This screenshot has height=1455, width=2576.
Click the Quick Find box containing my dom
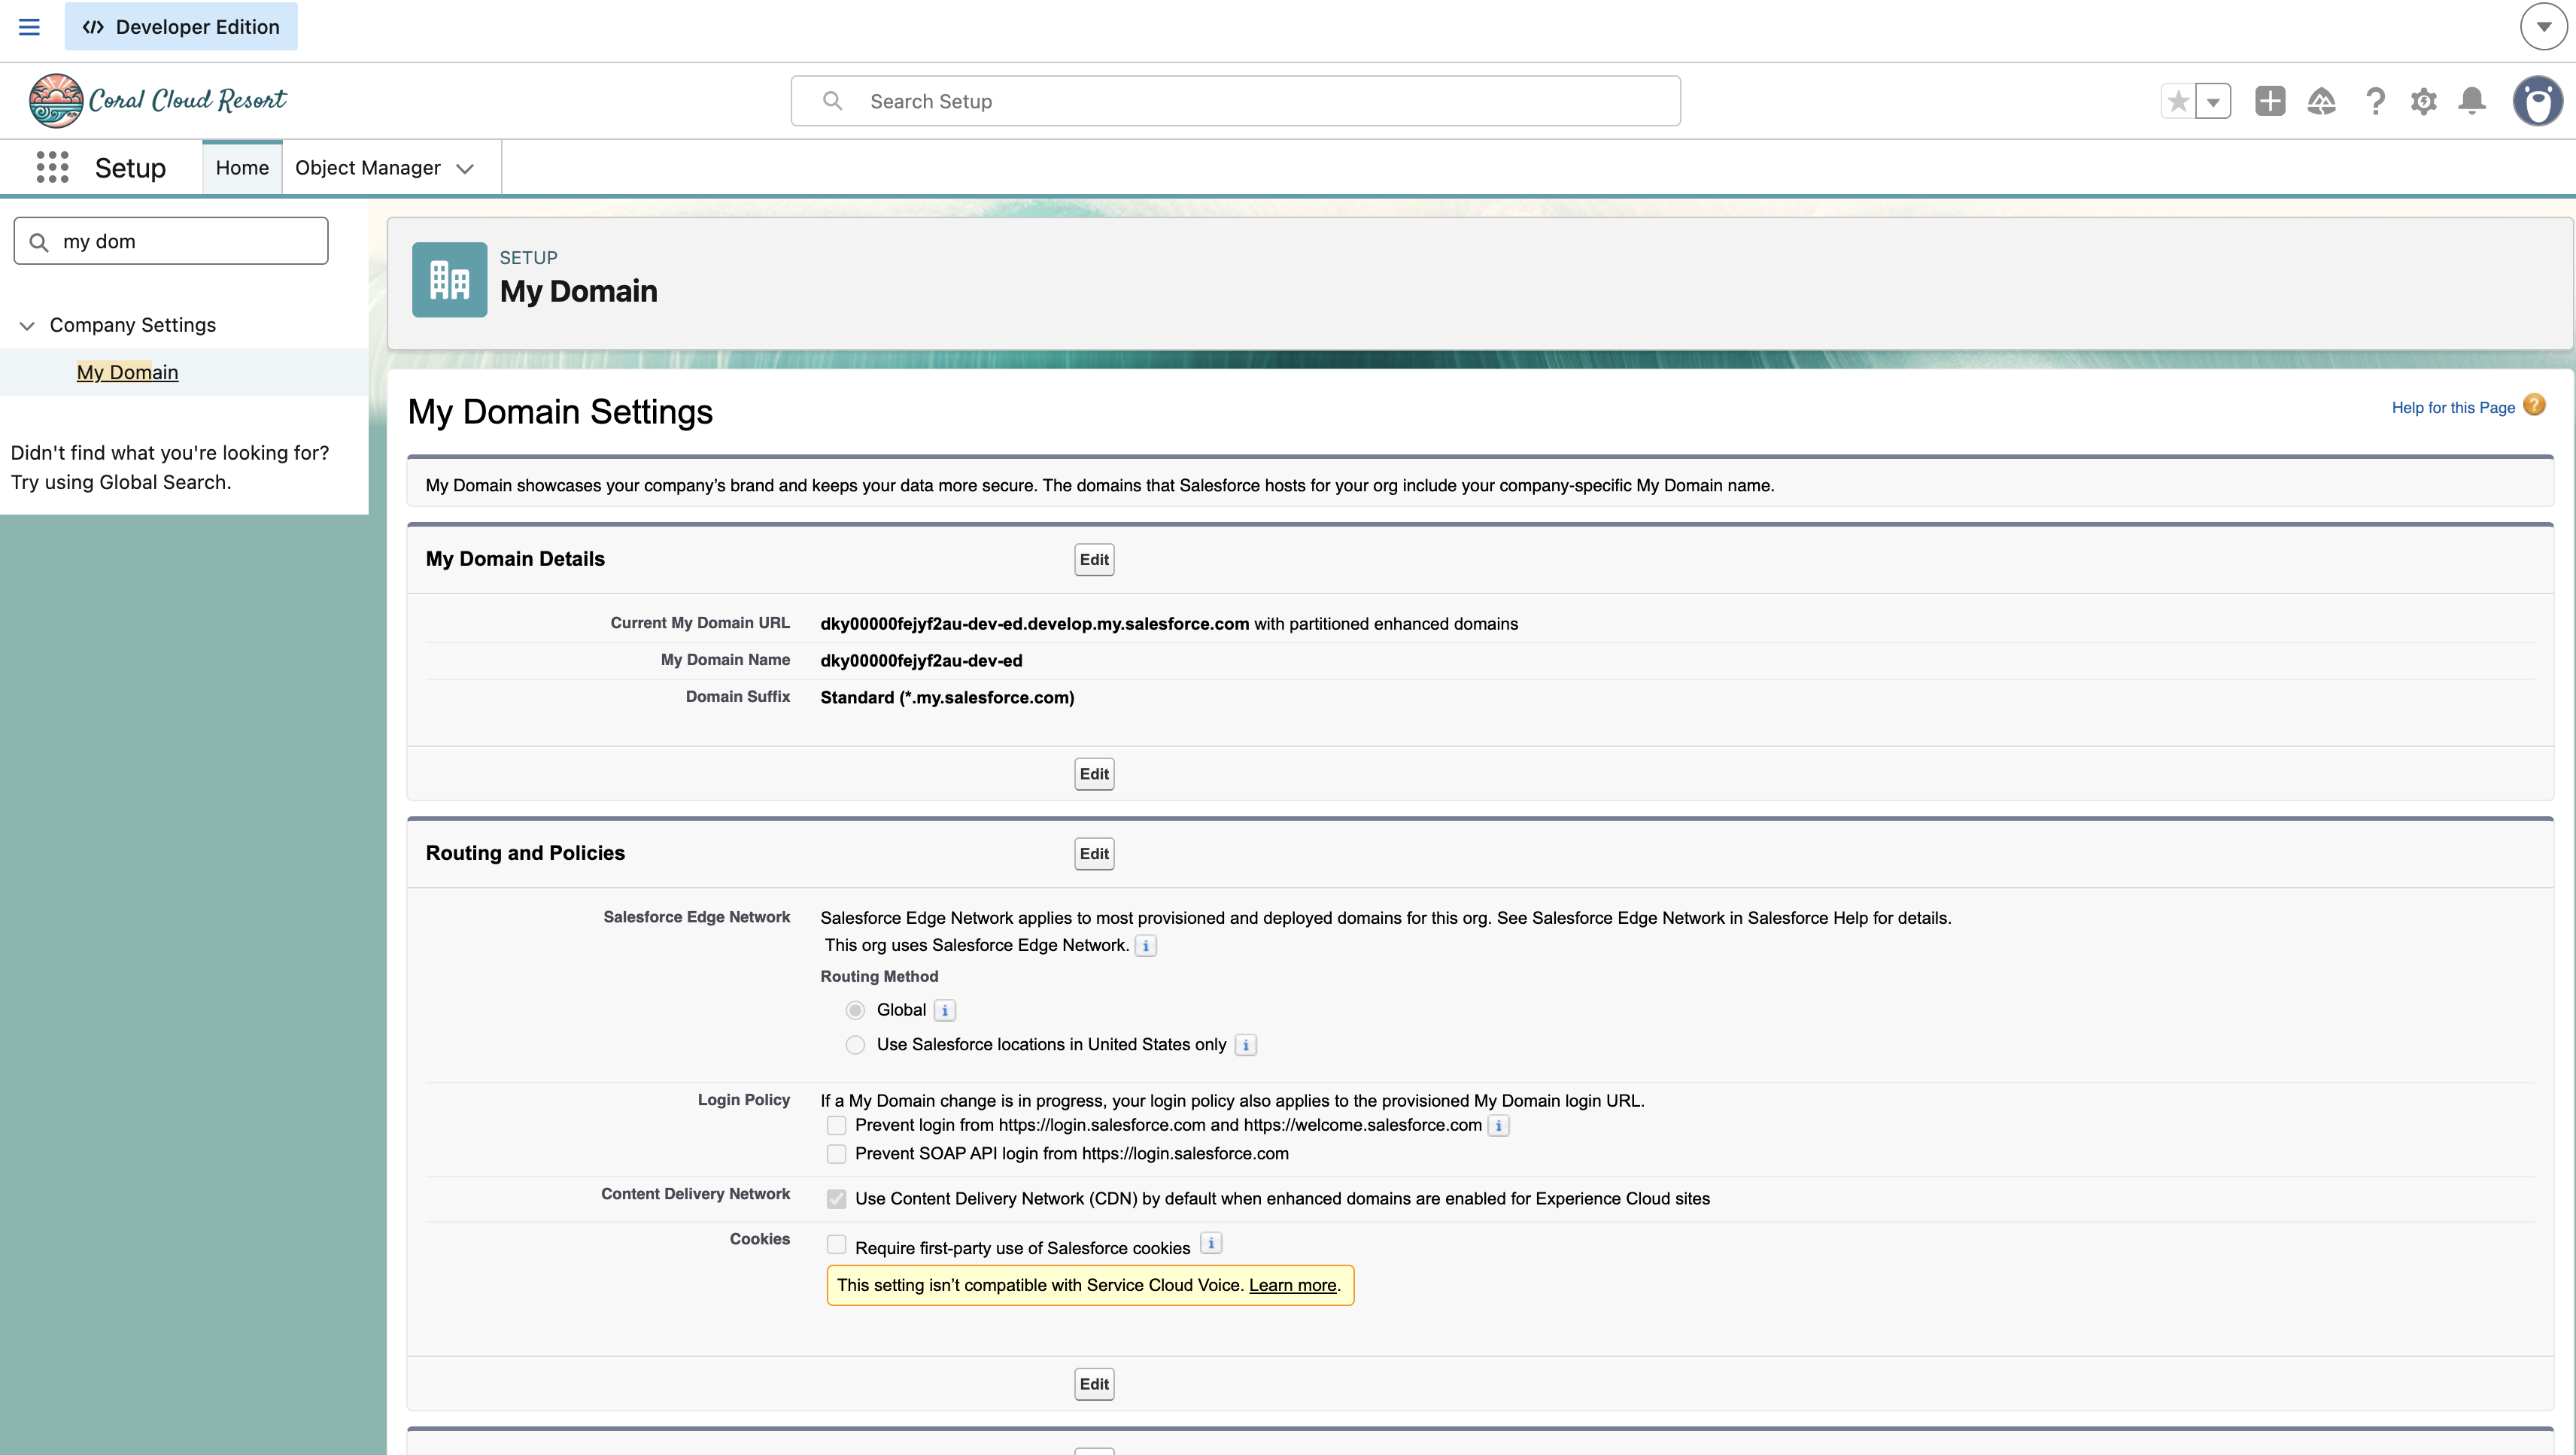(x=171, y=242)
